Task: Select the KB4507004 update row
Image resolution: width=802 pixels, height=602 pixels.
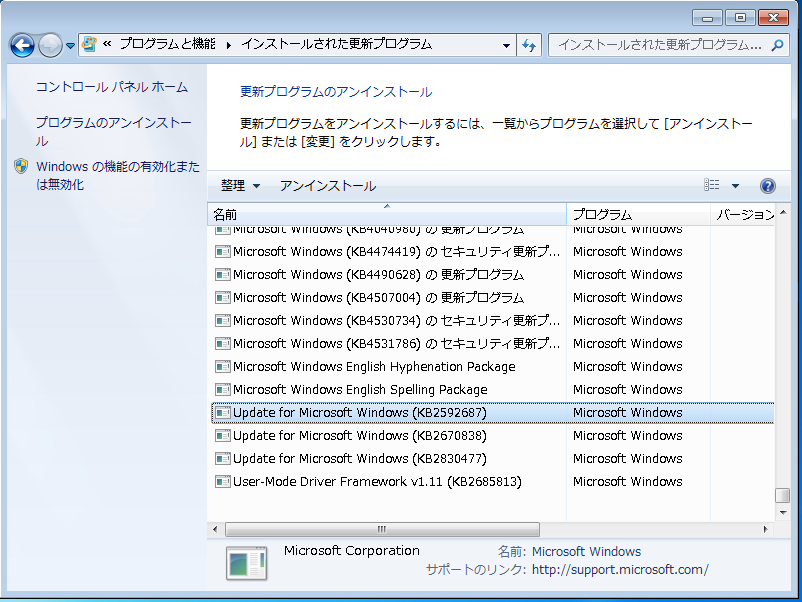Action: pos(493,297)
